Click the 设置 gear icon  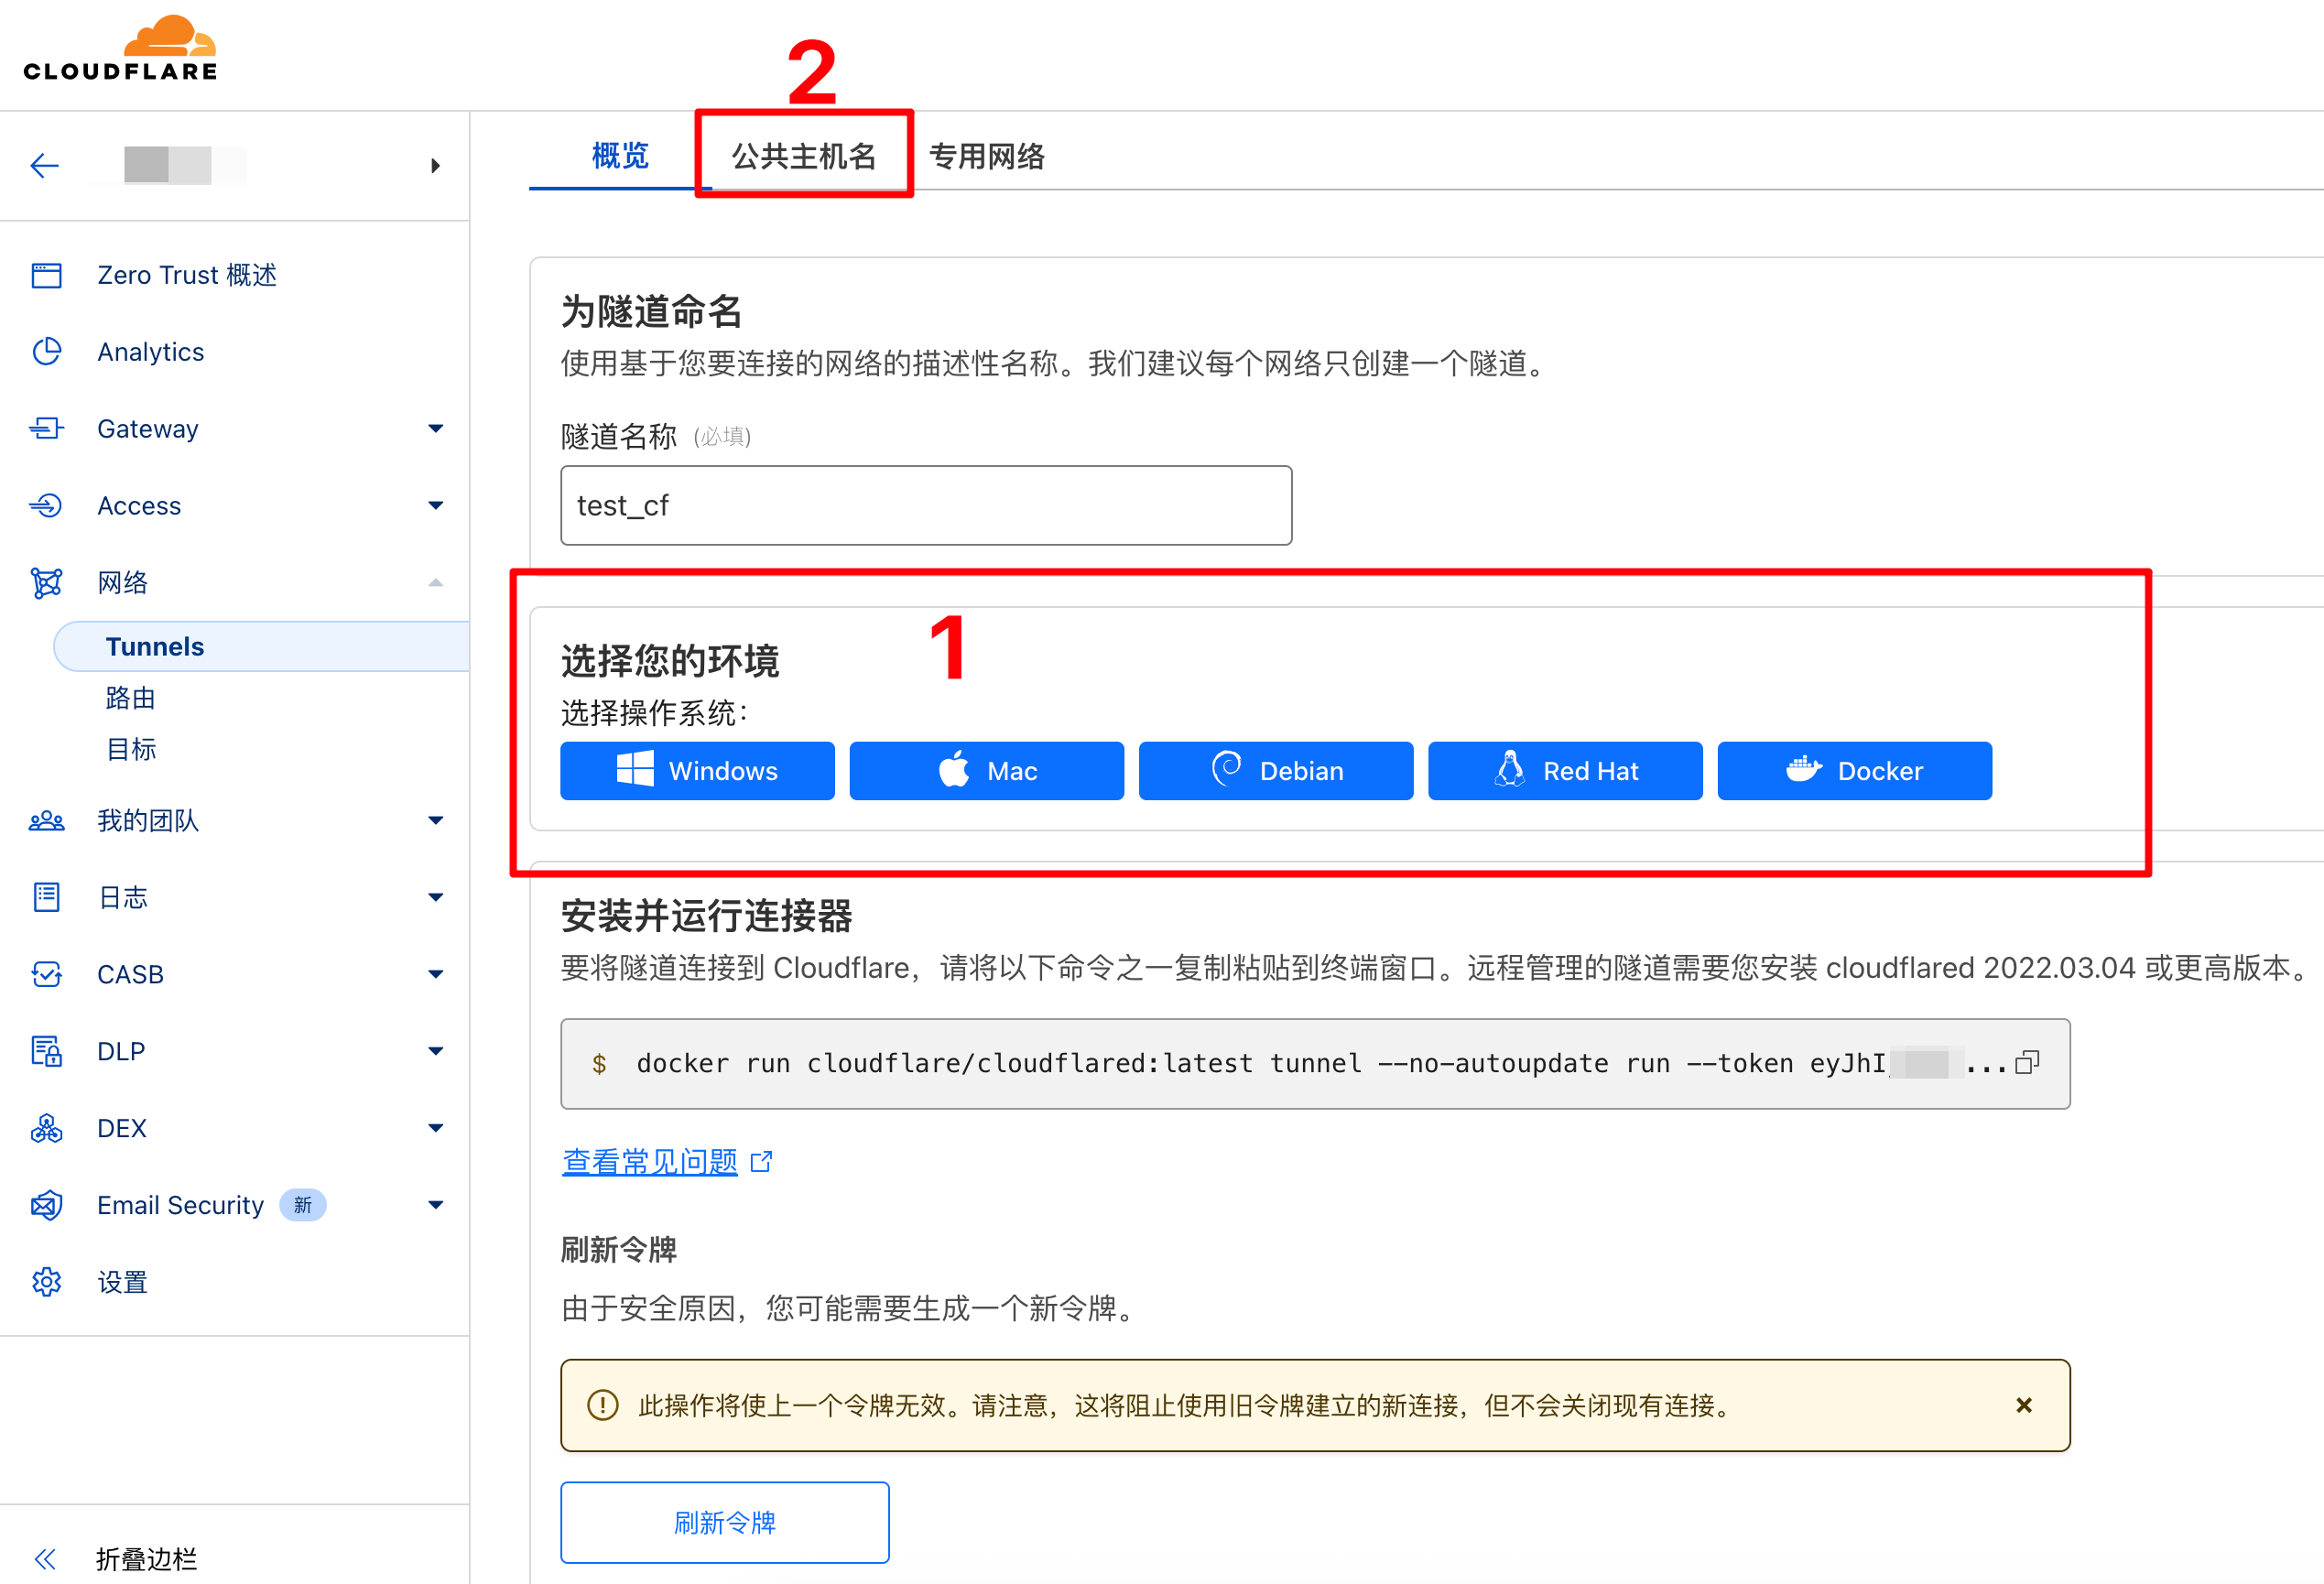click(x=46, y=1282)
